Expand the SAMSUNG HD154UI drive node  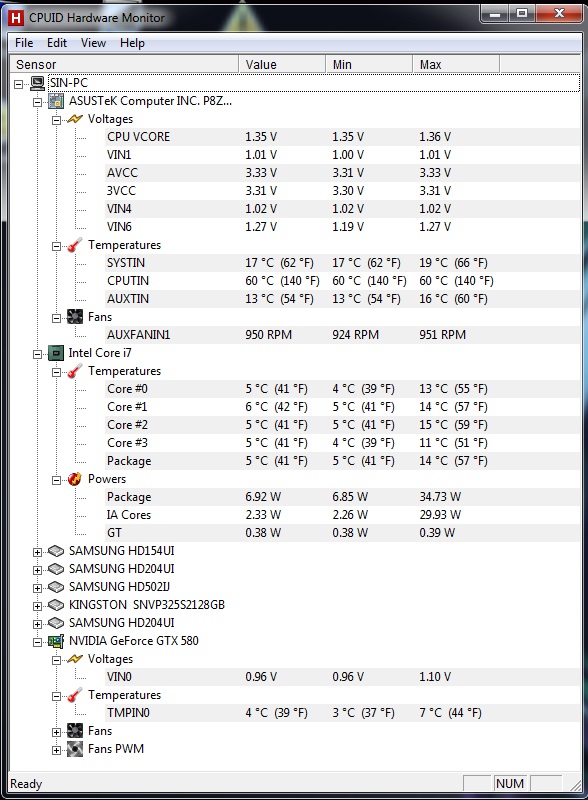click(37, 552)
